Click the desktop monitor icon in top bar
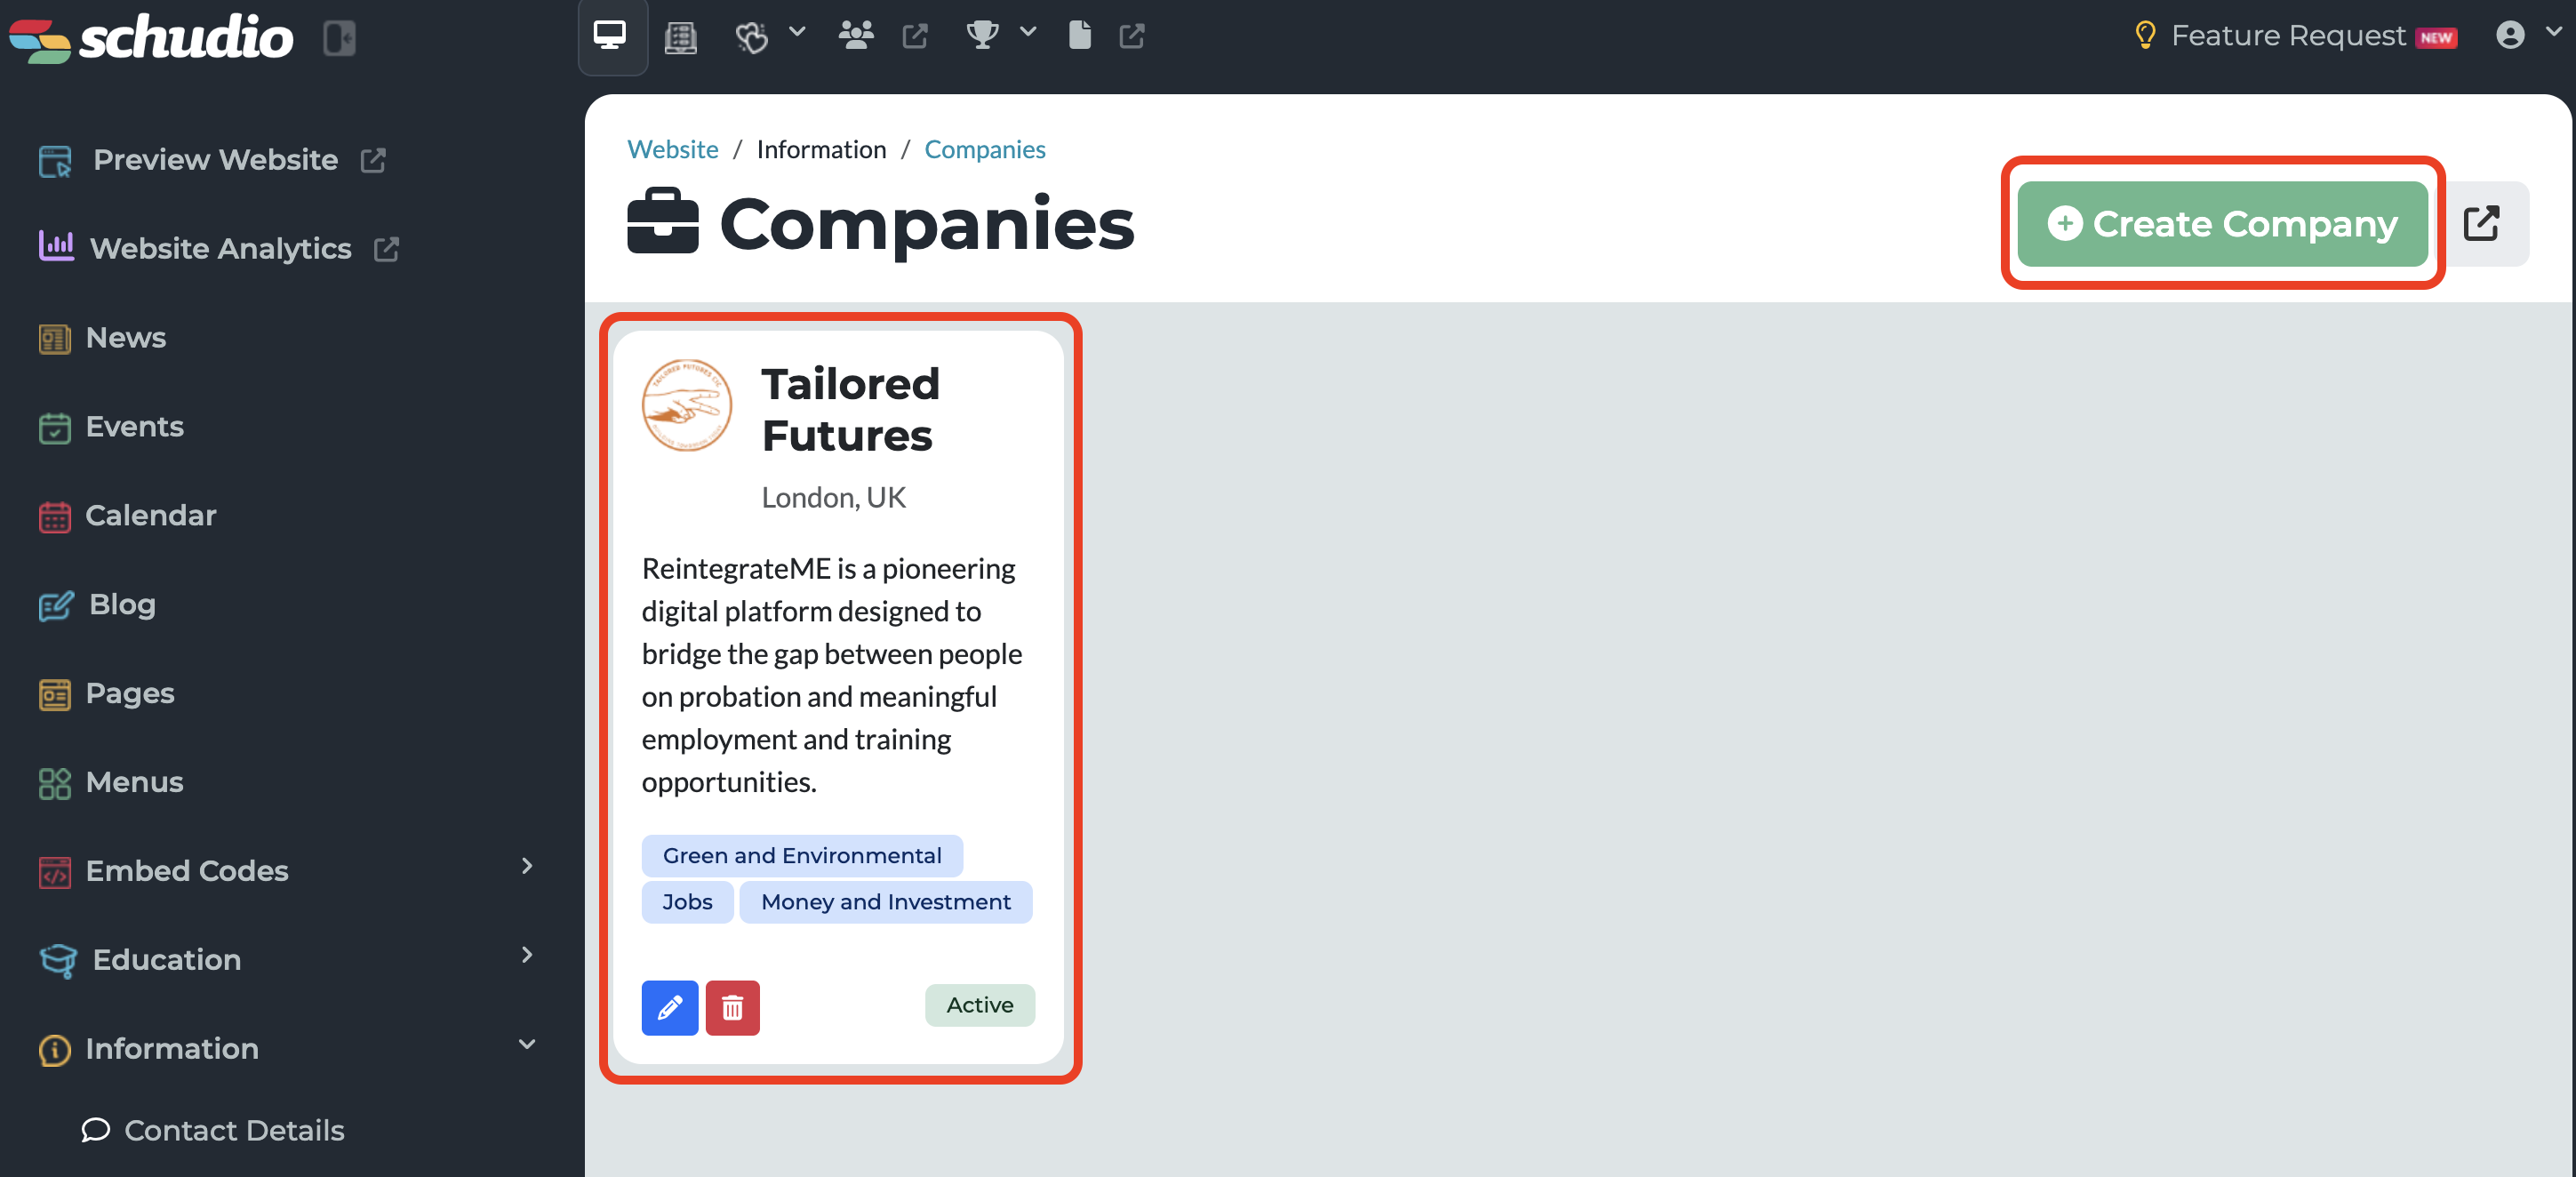The height and width of the screenshot is (1177, 2576). click(x=610, y=36)
